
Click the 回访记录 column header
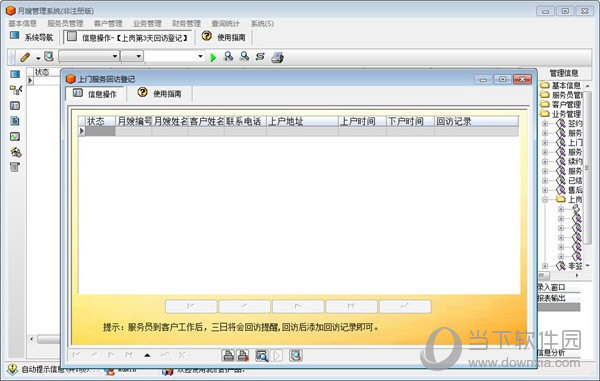[476, 122]
